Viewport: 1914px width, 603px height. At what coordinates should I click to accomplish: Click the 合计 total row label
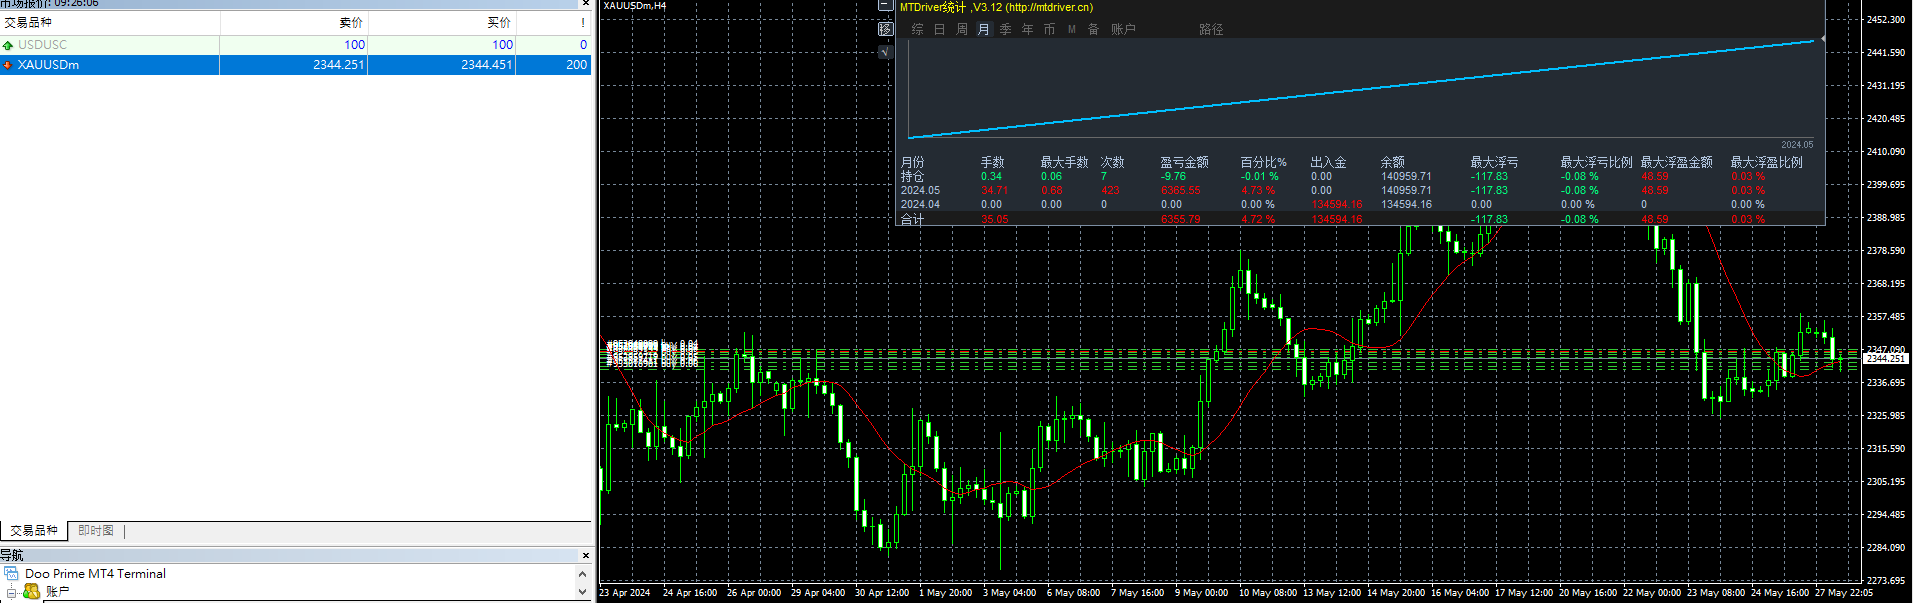point(912,219)
